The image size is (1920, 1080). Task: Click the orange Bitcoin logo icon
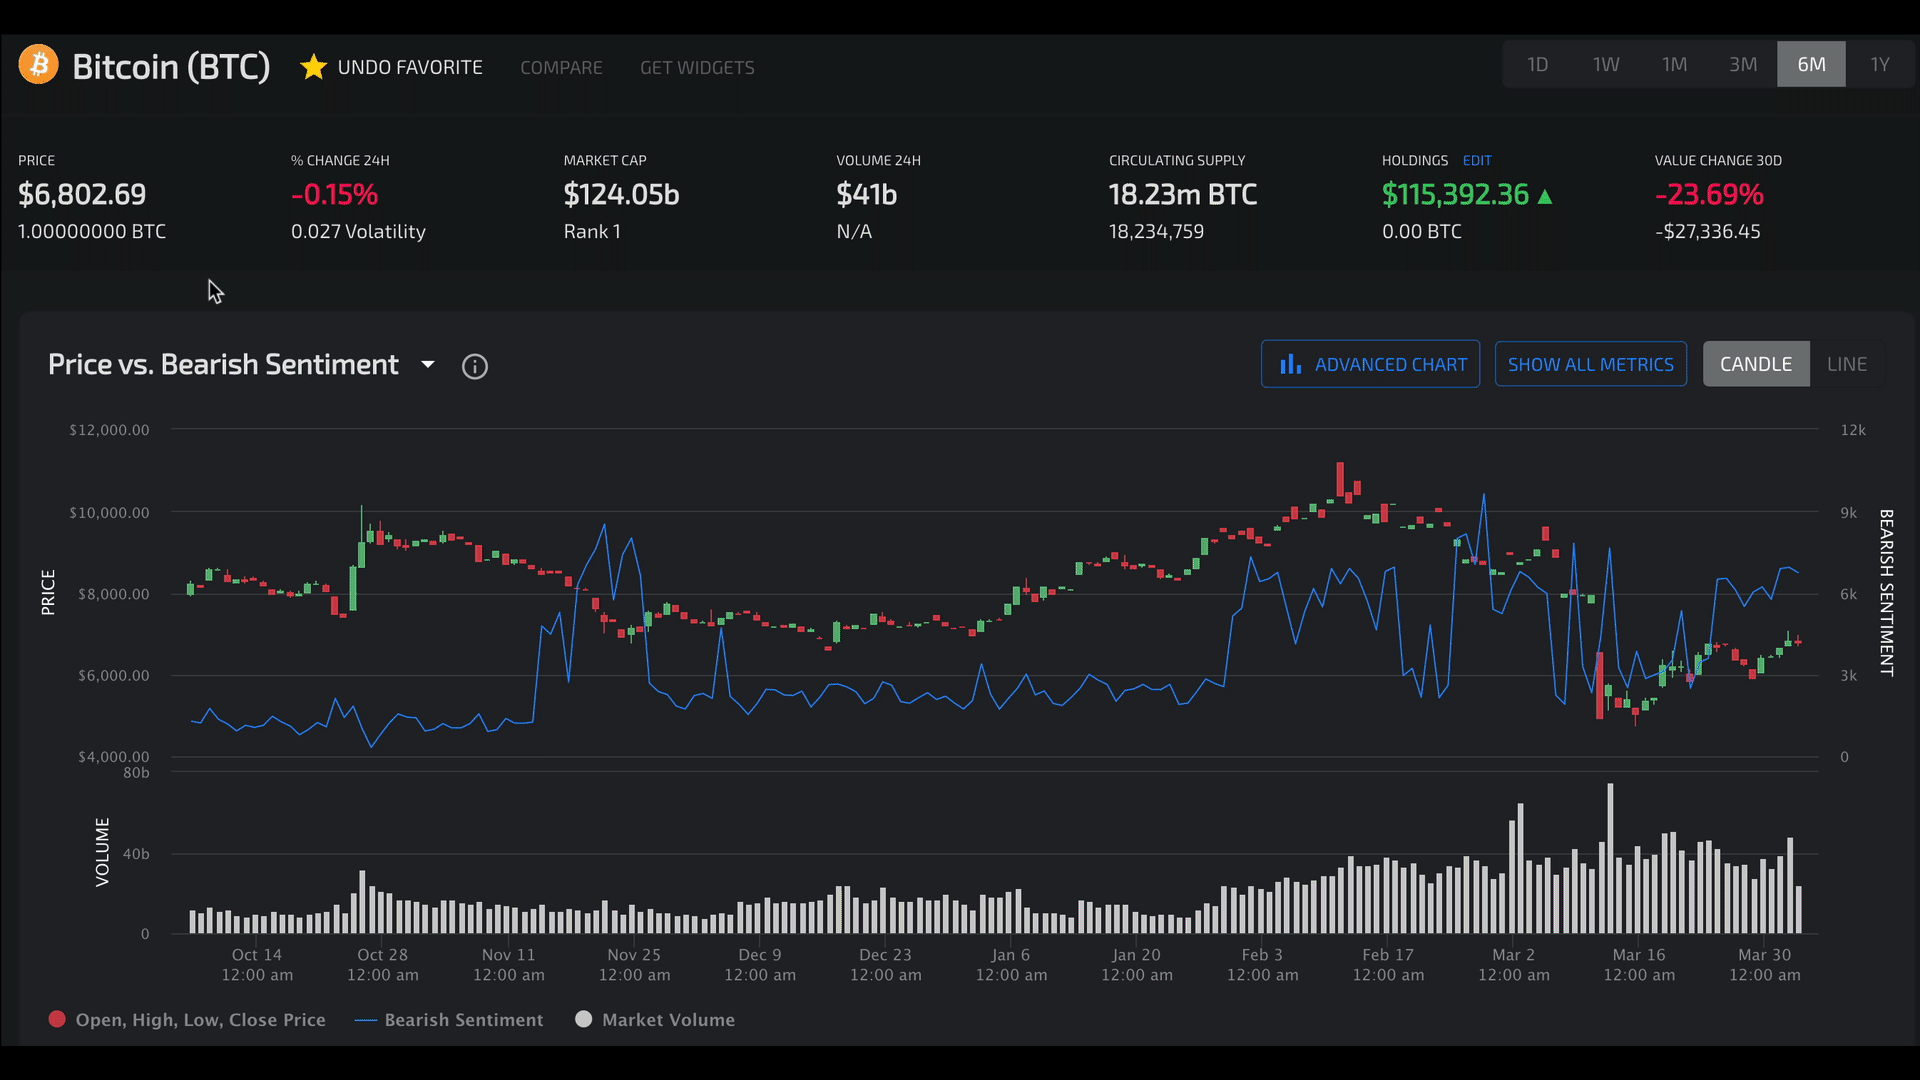pos(39,65)
